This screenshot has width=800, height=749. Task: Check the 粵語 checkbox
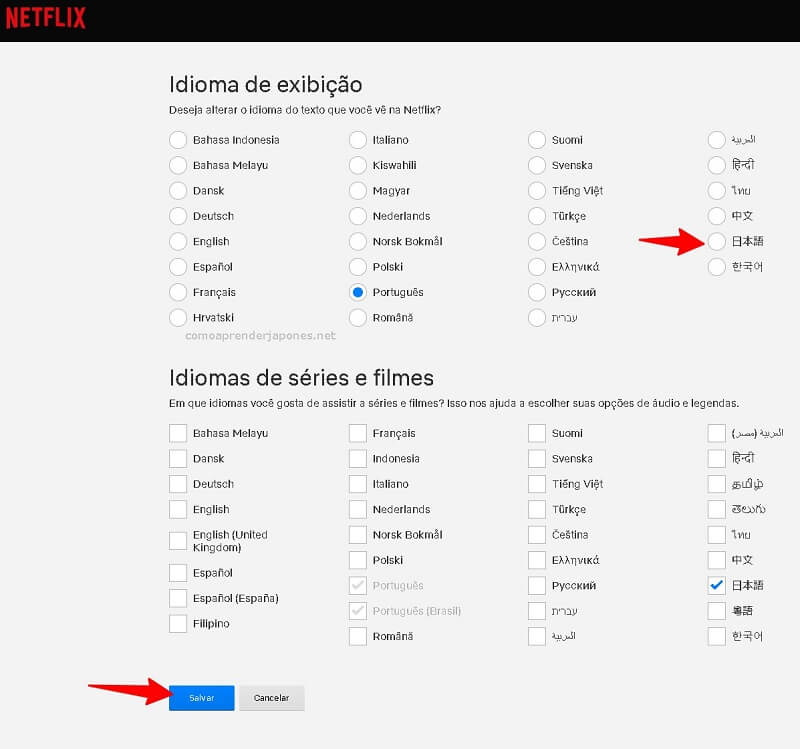pos(717,611)
